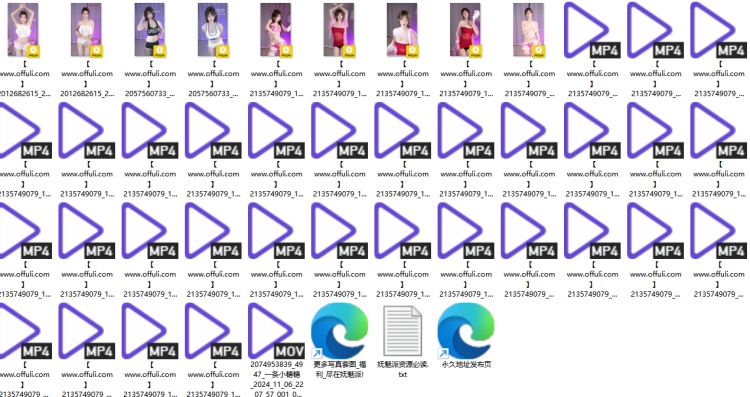
Task: Click the Player badge on the black sports top thumbnail
Action: [x=160, y=51]
